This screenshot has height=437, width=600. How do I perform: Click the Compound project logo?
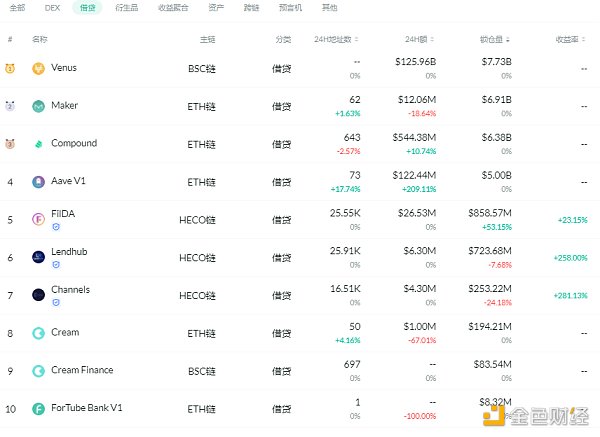tap(38, 144)
